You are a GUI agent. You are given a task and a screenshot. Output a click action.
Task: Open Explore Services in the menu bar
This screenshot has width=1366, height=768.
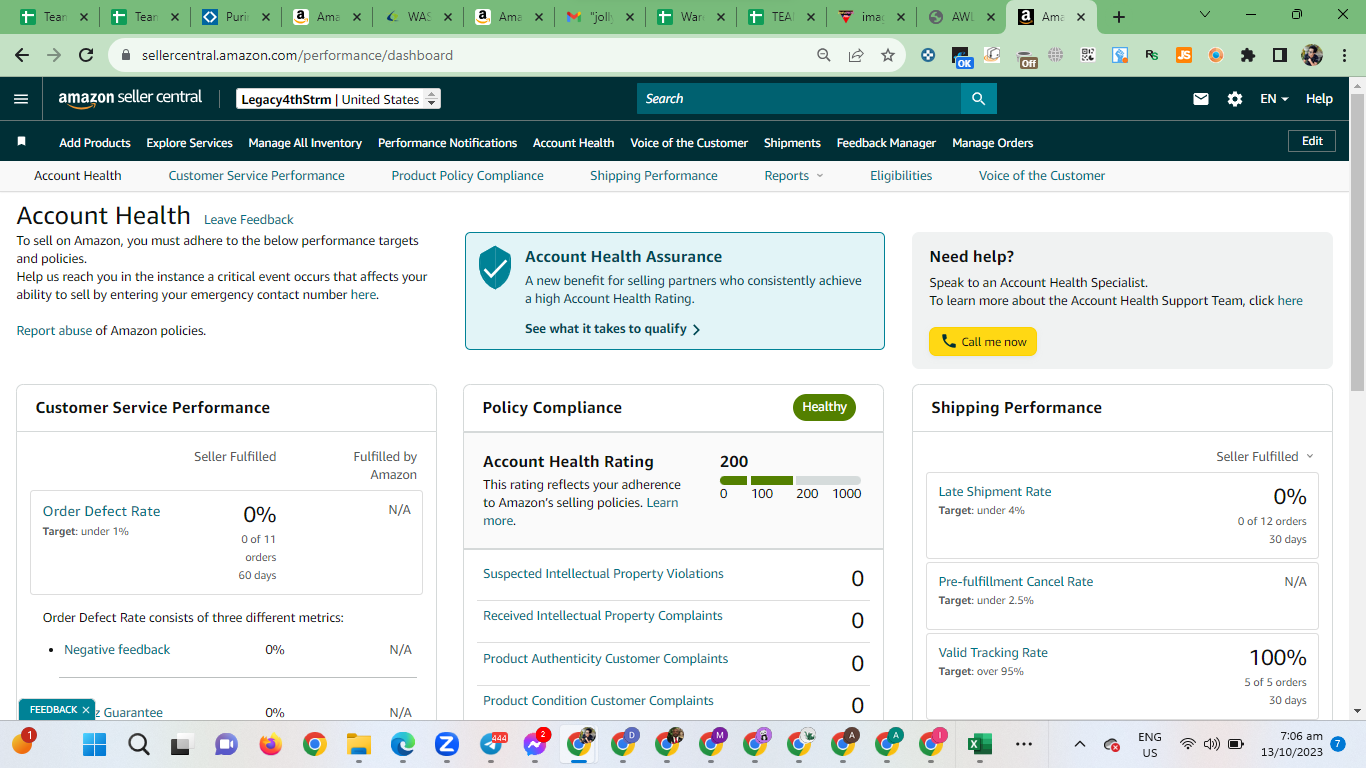pos(189,143)
